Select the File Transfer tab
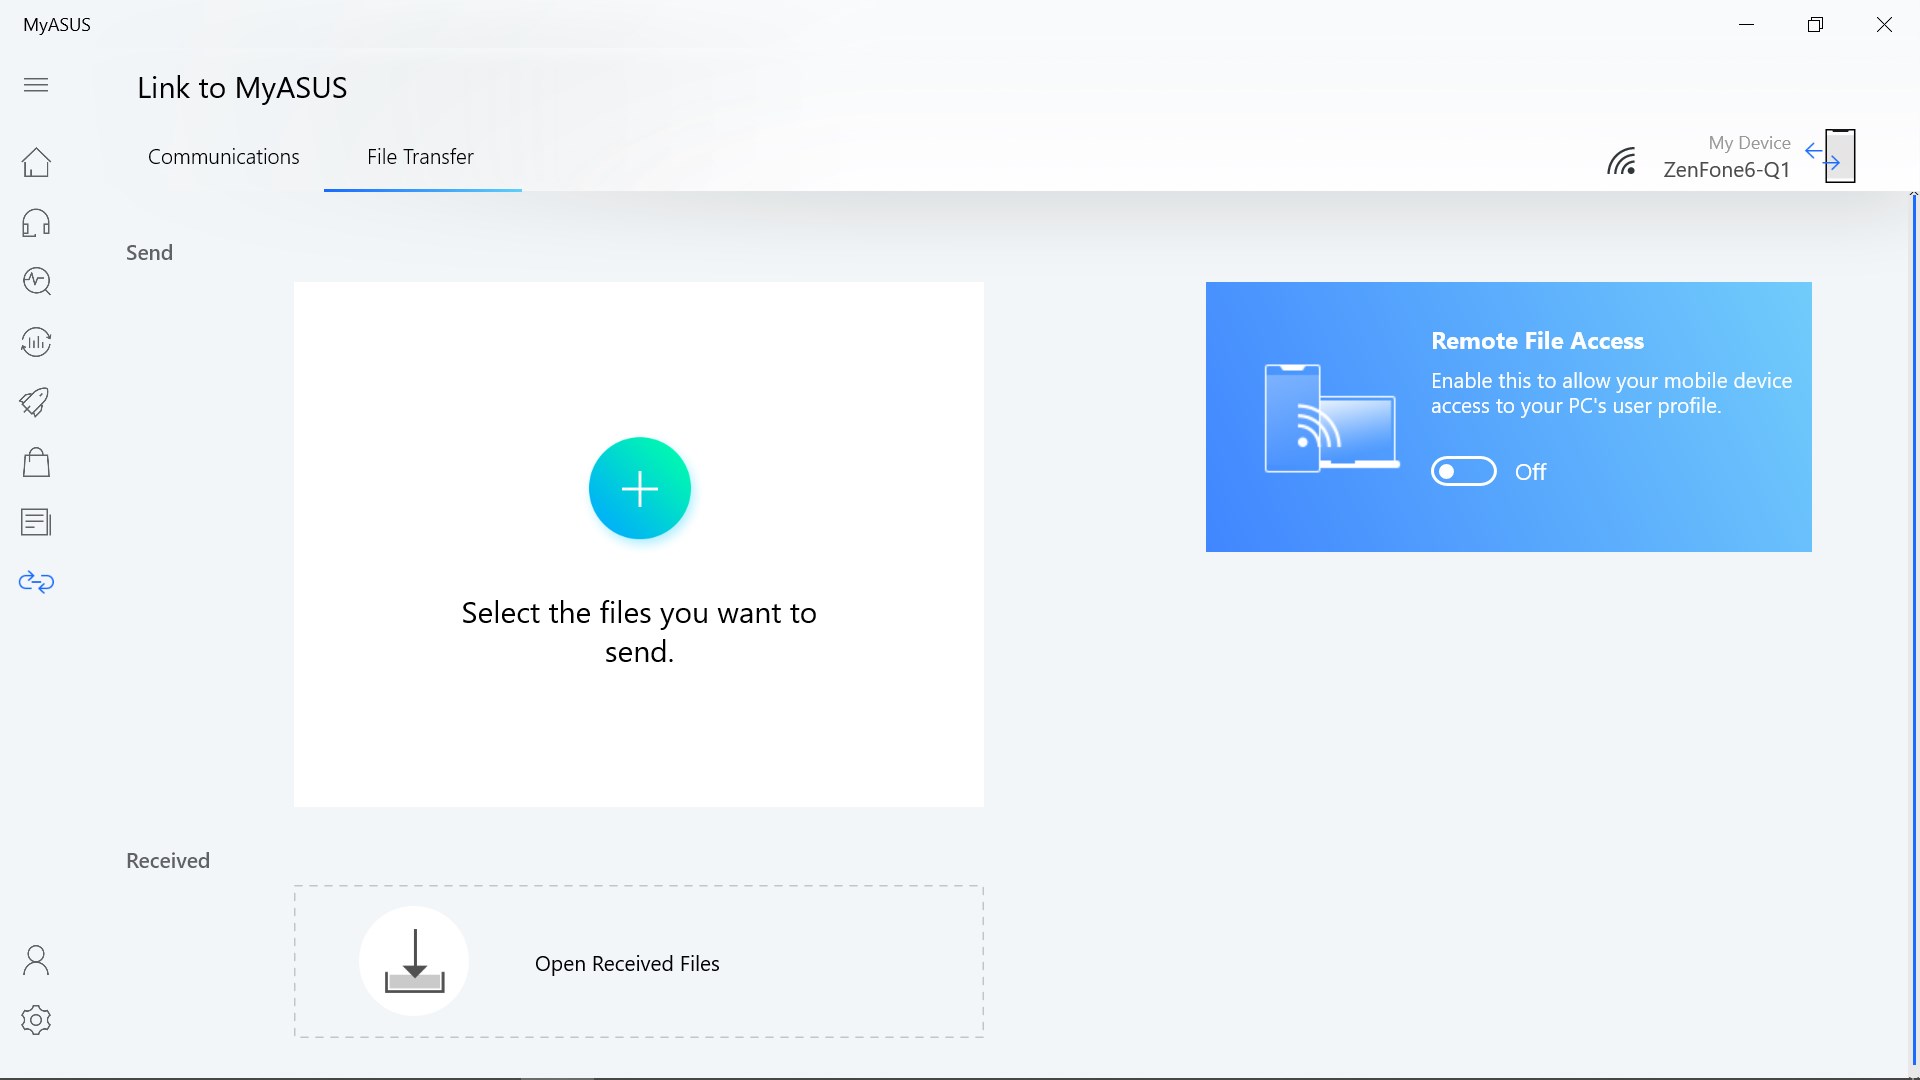 [x=420, y=157]
